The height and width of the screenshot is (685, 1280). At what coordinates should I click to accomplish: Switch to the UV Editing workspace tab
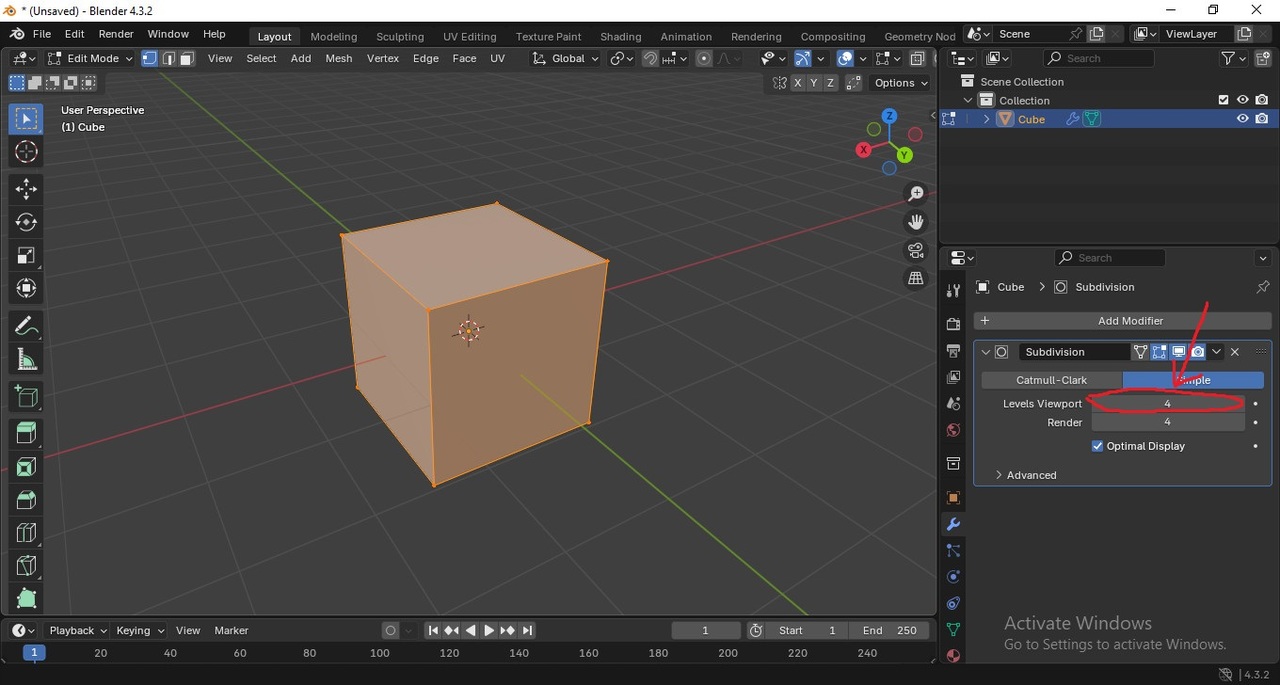tap(470, 36)
